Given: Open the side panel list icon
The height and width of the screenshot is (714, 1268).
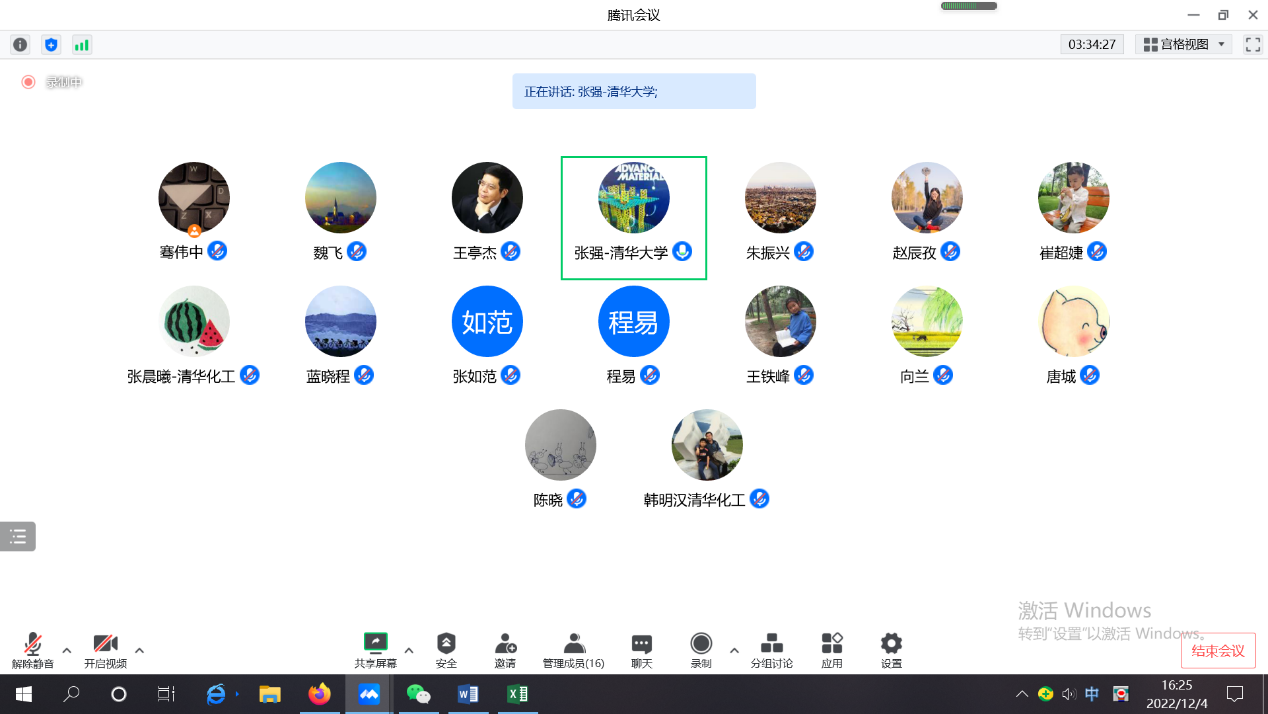Looking at the screenshot, I should [x=18, y=537].
